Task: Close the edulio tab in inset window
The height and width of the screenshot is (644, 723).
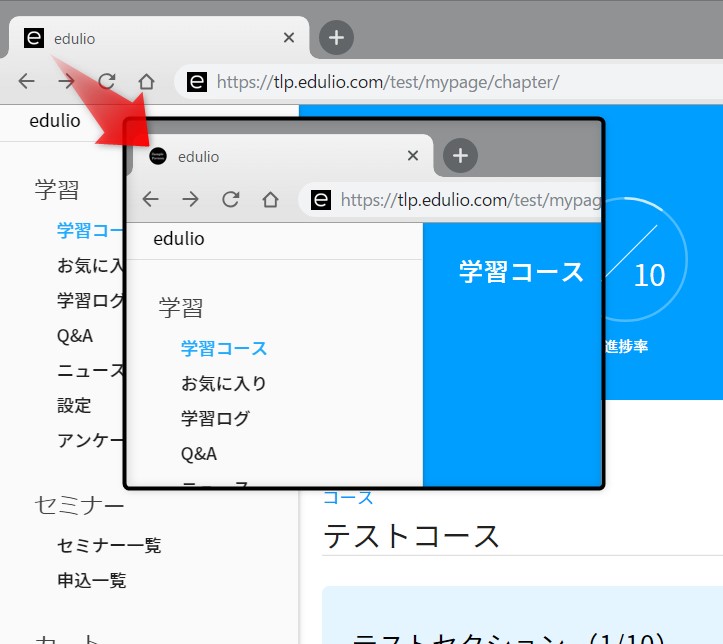Action: [413, 155]
